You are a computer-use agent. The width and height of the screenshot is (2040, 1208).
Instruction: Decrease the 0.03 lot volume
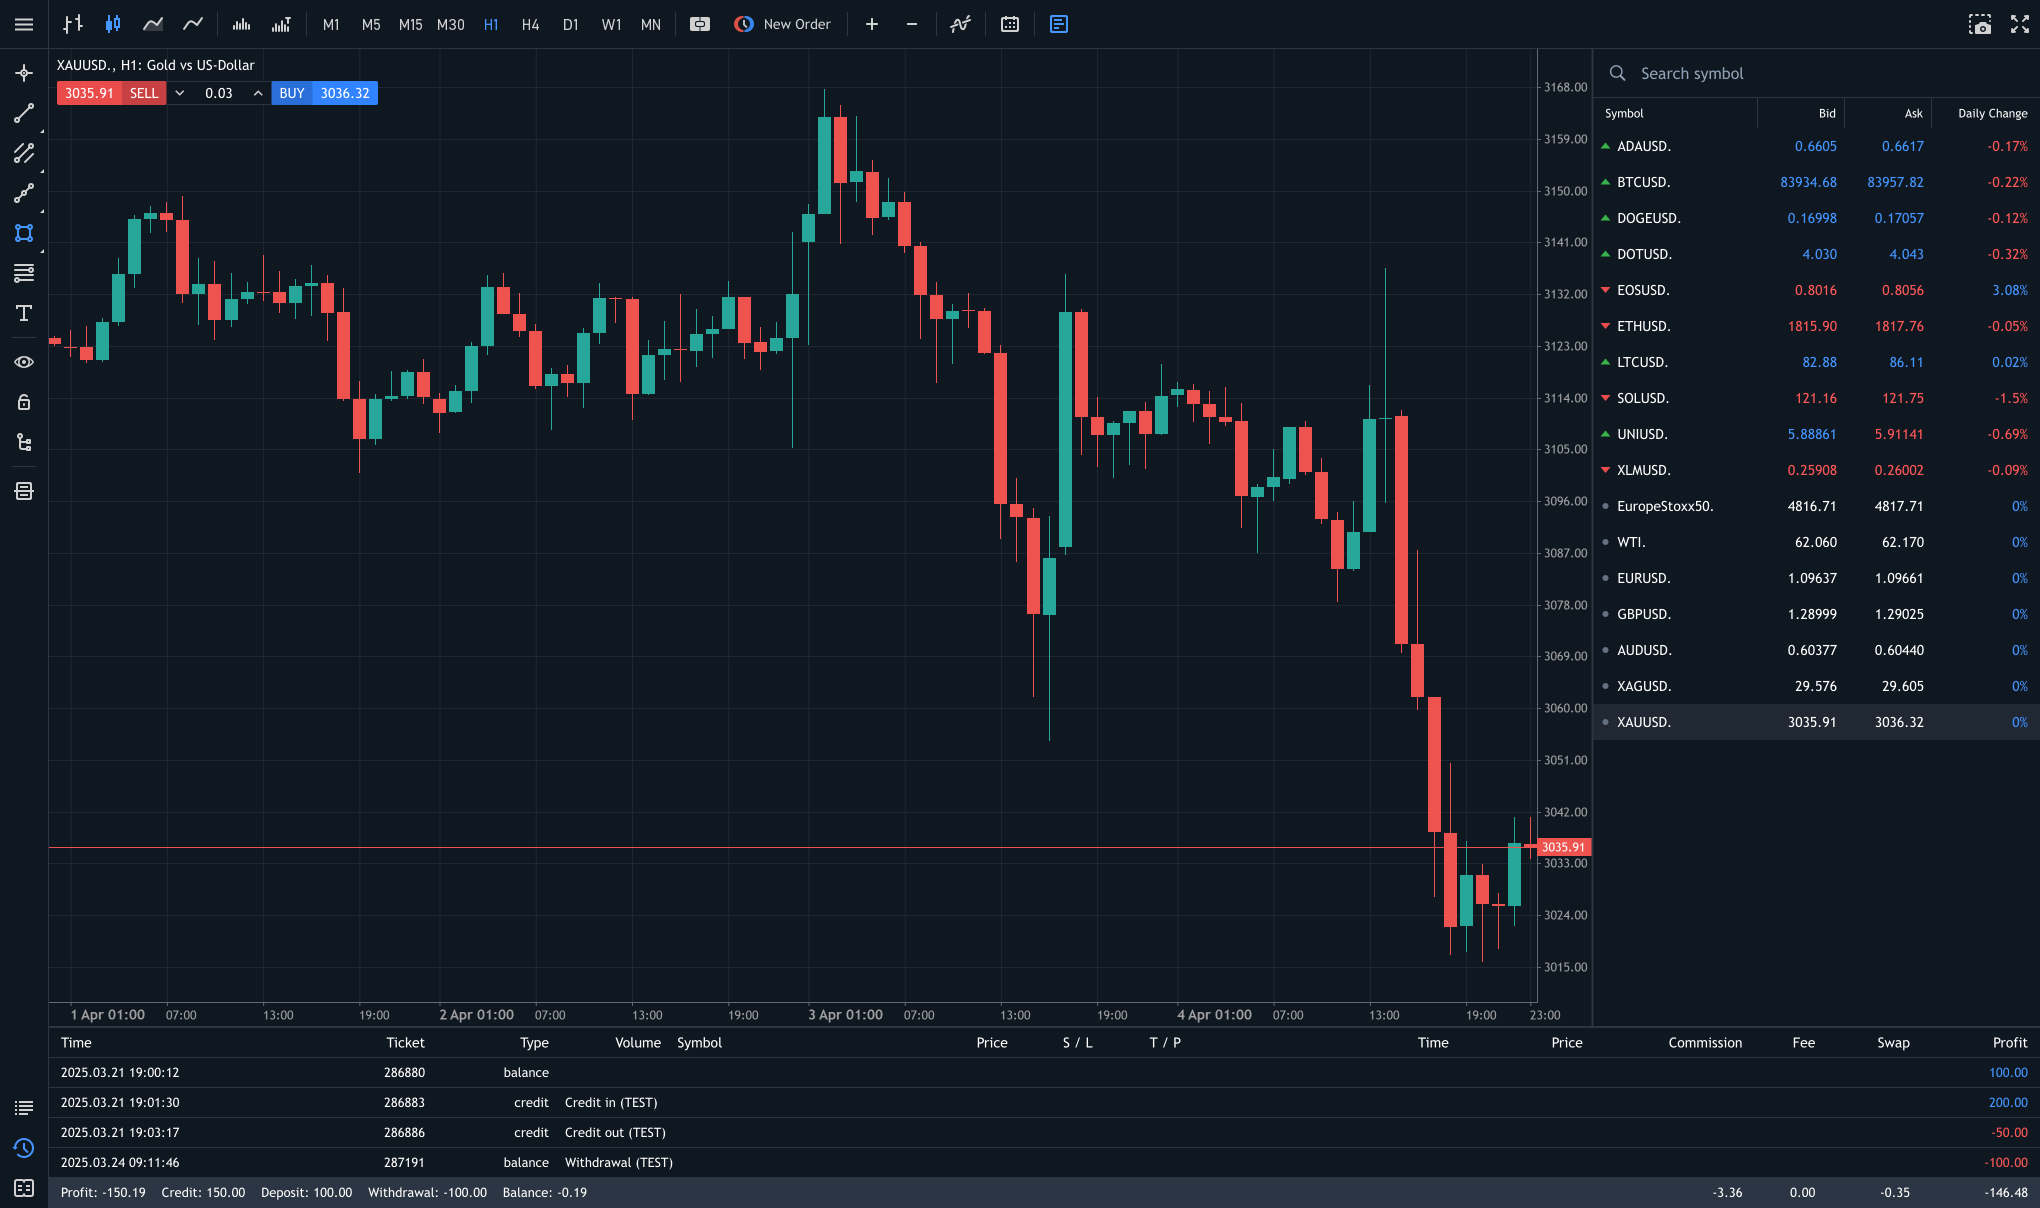coord(180,93)
